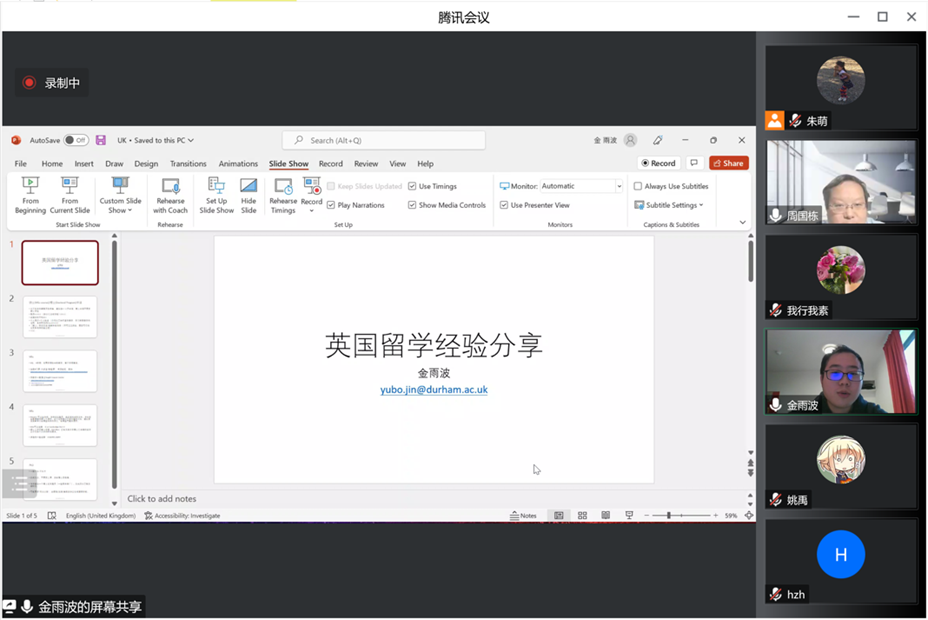Open Rehearse with Coach tool

[170, 187]
